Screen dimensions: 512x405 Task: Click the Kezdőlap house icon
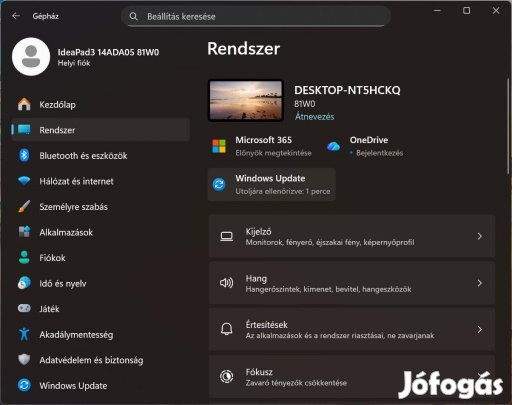(24, 104)
